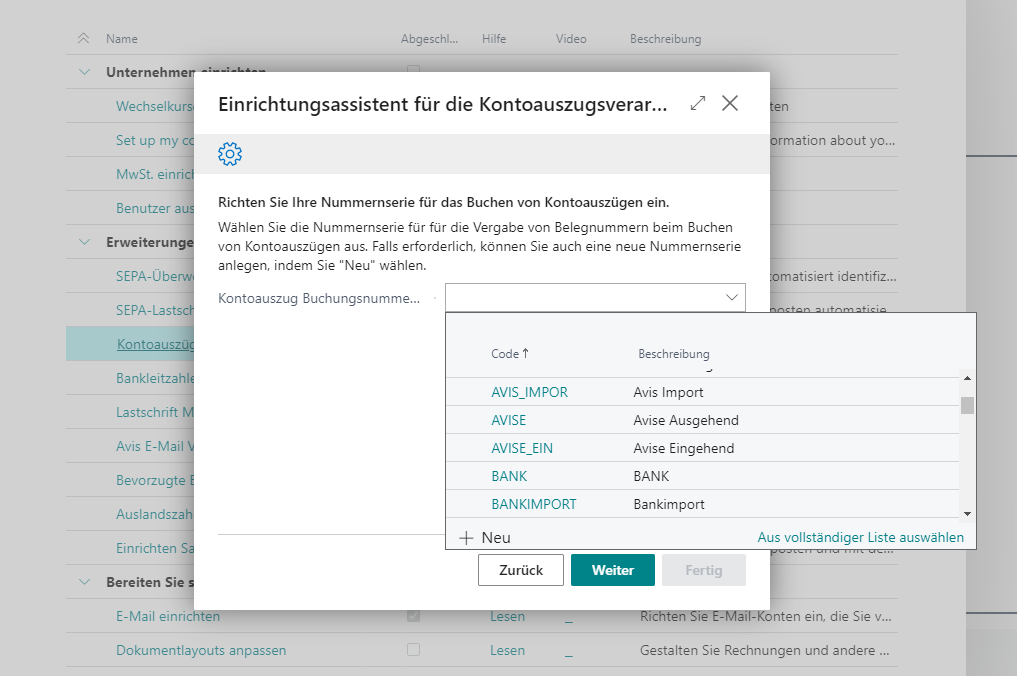This screenshot has width=1017, height=676.
Task: Check the Abgeschlossen box for Dokumentlayouts anpassen
Action: click(413, 650)
